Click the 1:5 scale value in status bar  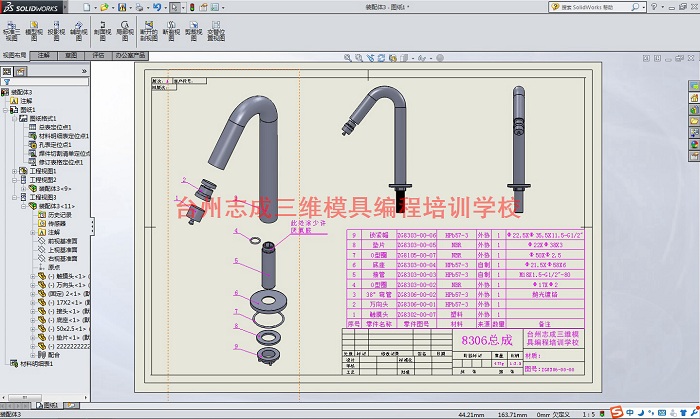589,415
